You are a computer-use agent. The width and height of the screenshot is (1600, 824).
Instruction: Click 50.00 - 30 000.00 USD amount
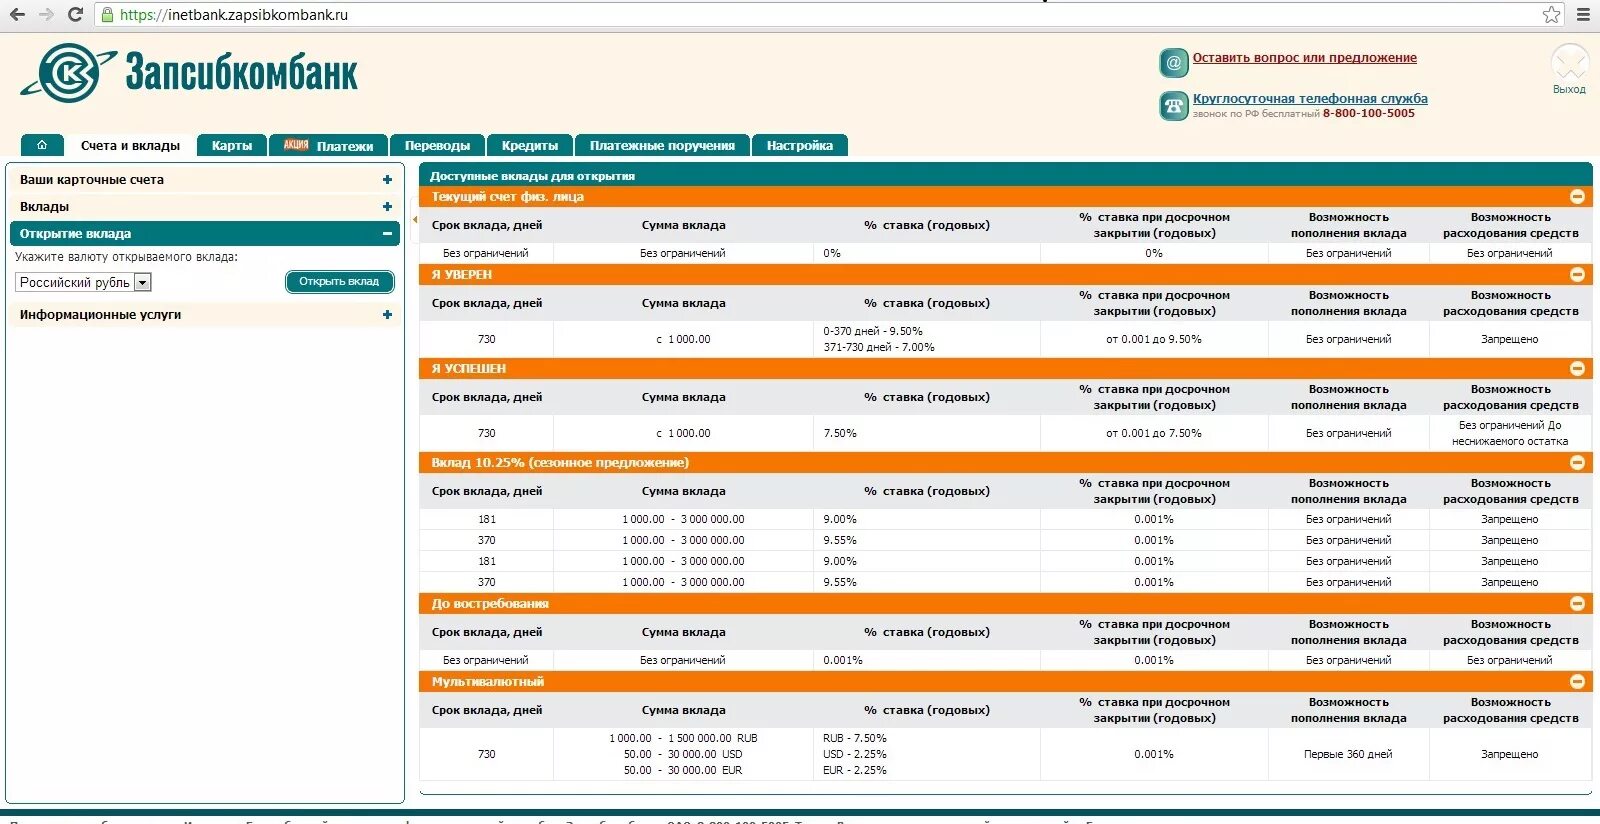(x=683, y=755)
